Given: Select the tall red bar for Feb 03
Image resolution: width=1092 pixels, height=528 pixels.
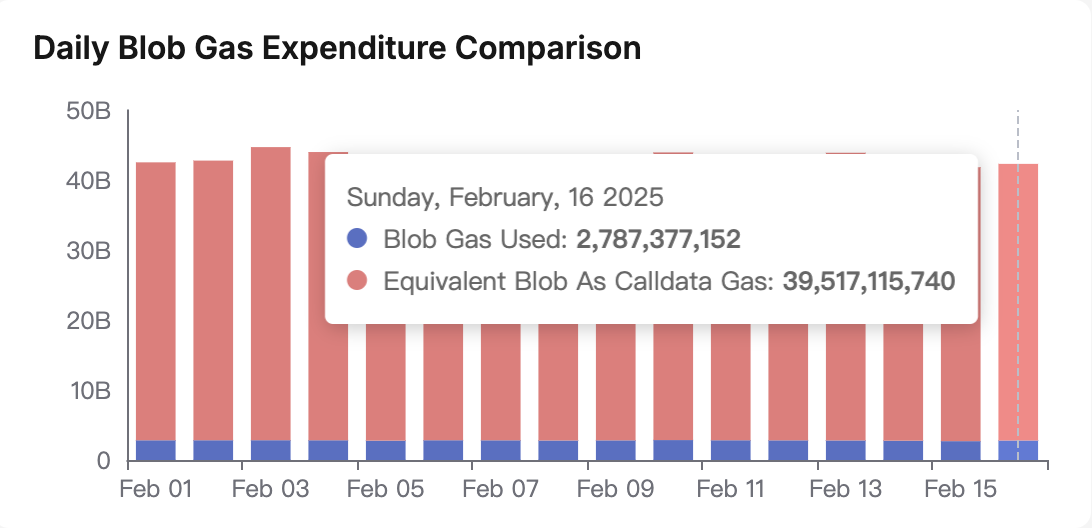Looking at the screenshot, I should click(270, 290).
